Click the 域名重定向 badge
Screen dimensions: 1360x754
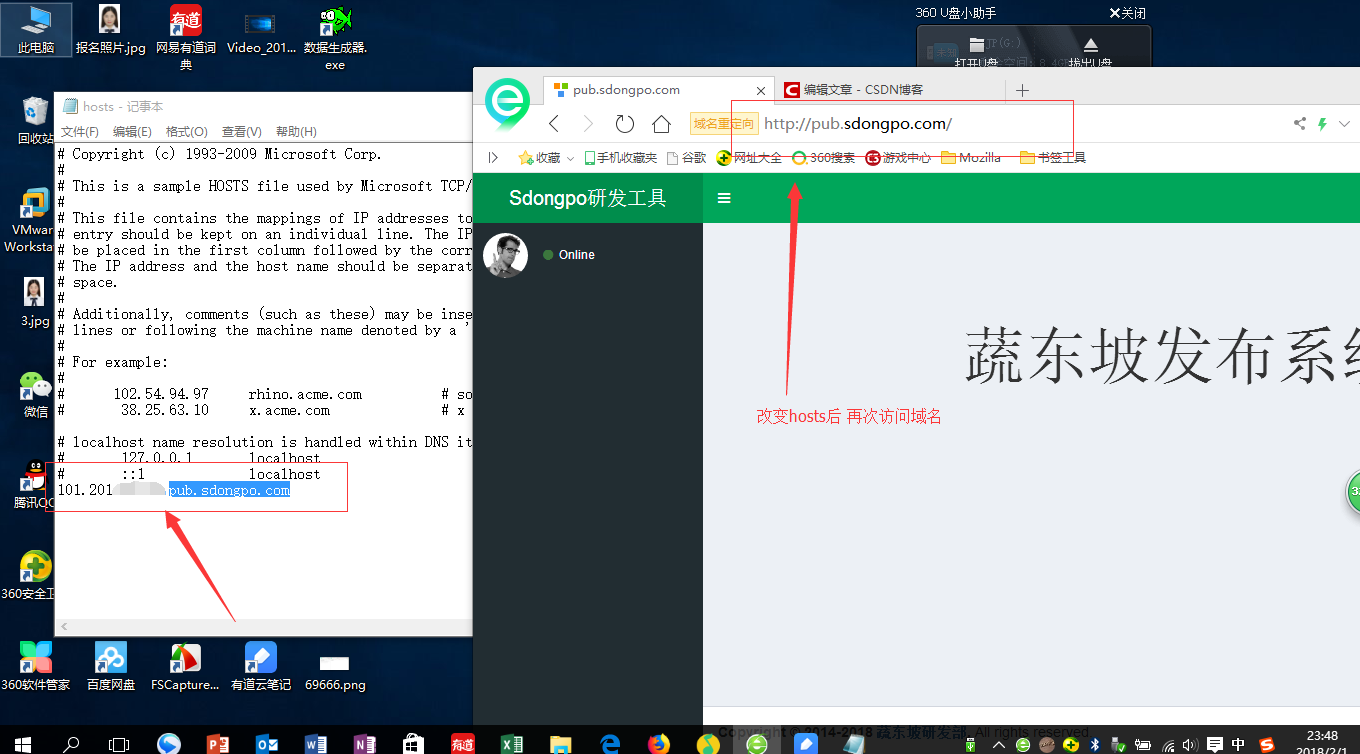(x=722, y=124)
